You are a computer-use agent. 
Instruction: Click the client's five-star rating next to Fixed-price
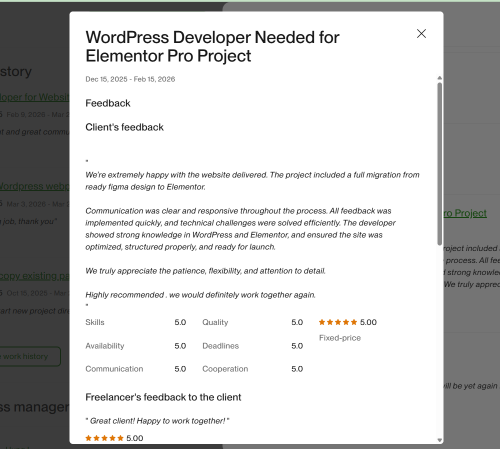click(x=338, y=322)
